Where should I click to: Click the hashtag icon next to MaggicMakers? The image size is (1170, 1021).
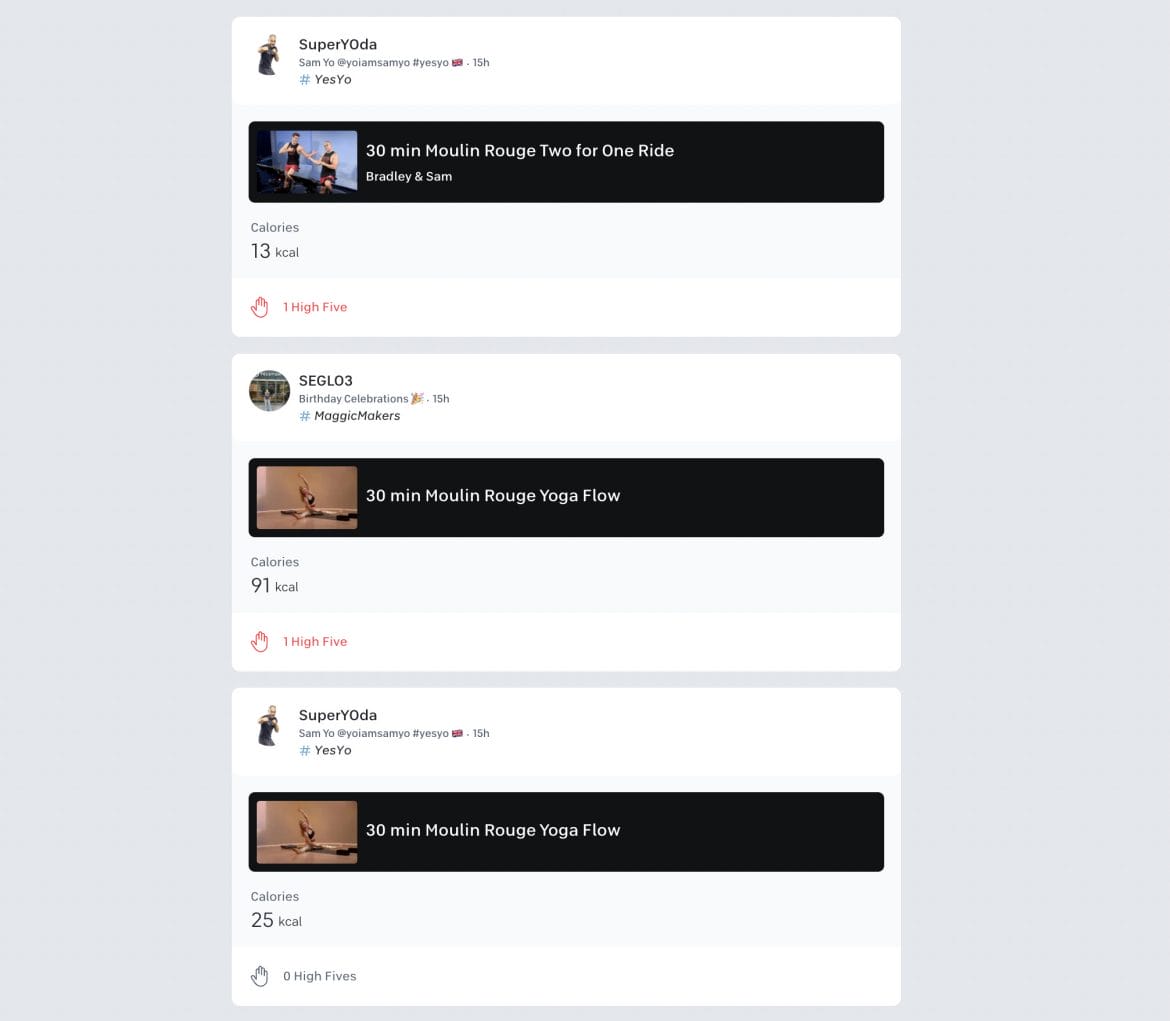point(304,416)
